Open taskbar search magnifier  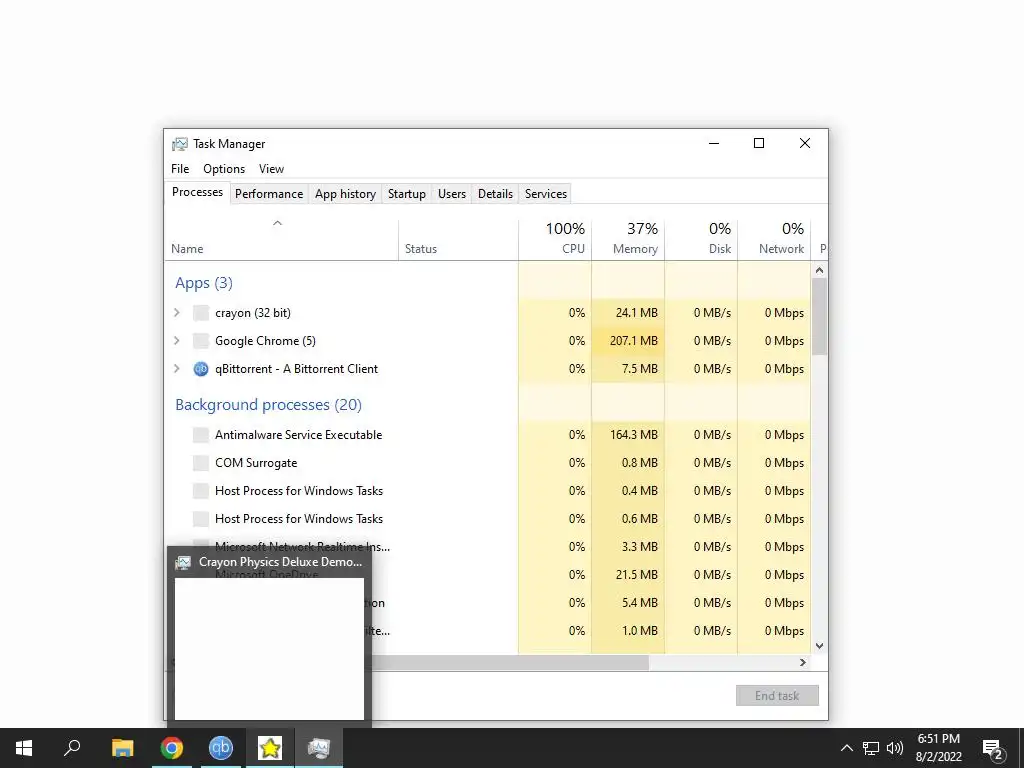pyautogui.click(x=72, y=748)
